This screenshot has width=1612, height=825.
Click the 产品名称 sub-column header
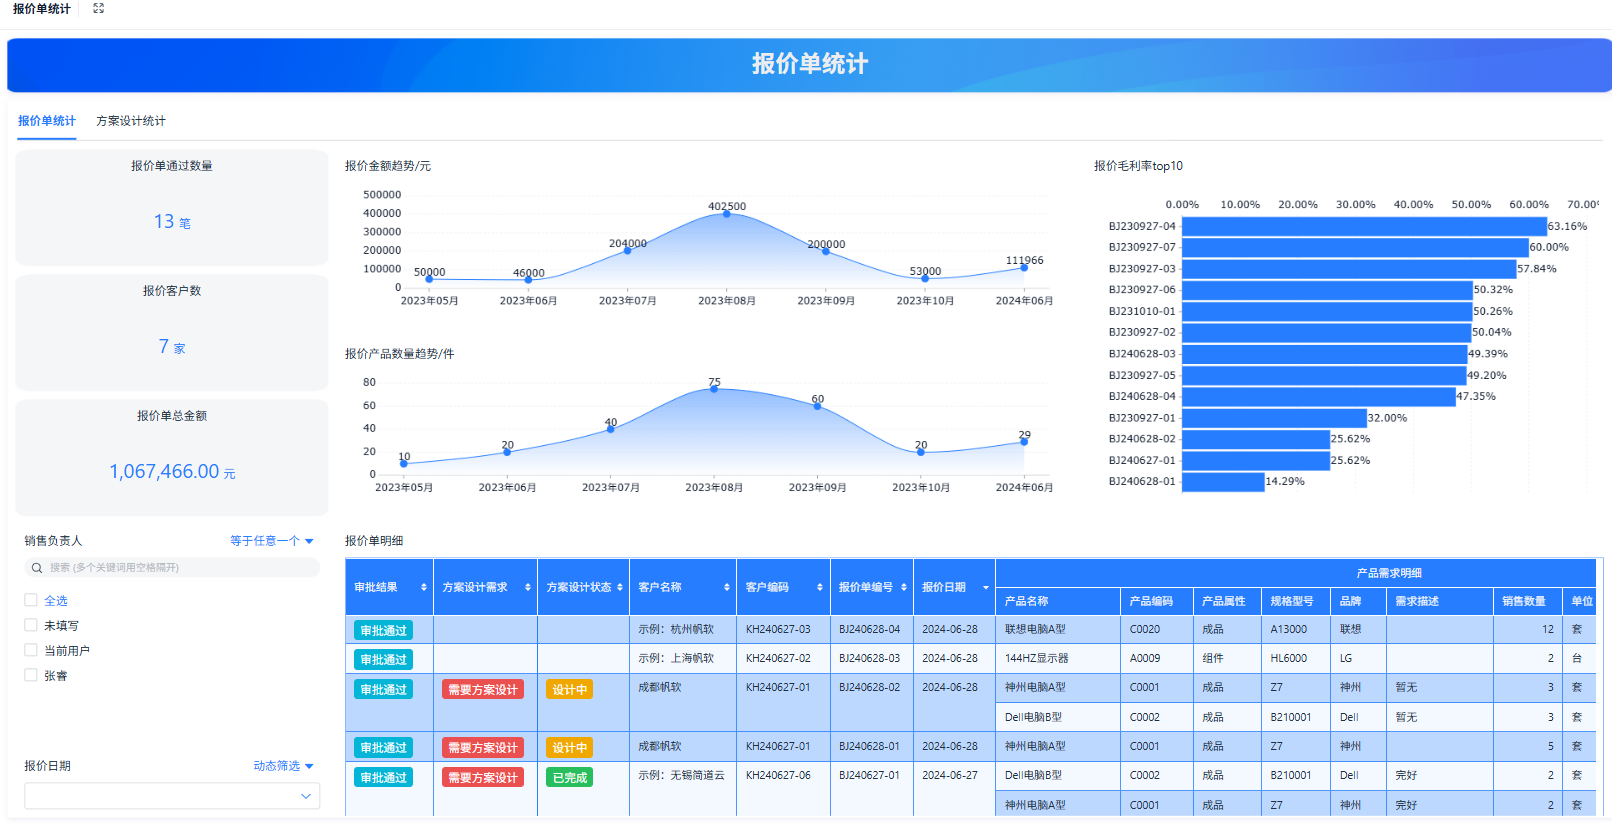[1027, 602]
